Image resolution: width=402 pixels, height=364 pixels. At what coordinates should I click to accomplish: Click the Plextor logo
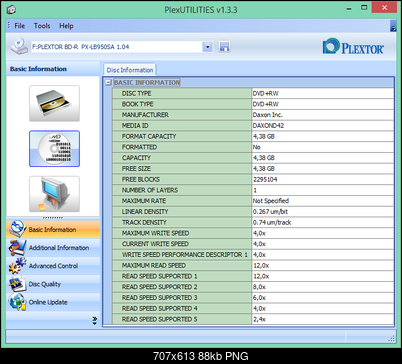coord(353,46)
